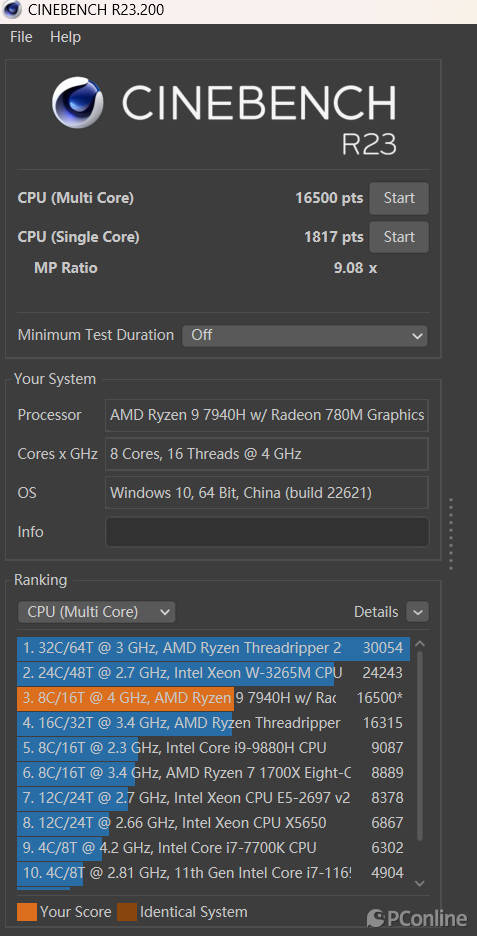Click the ranking list scroll up arrow
477x936 pixels.
point(420,644)
